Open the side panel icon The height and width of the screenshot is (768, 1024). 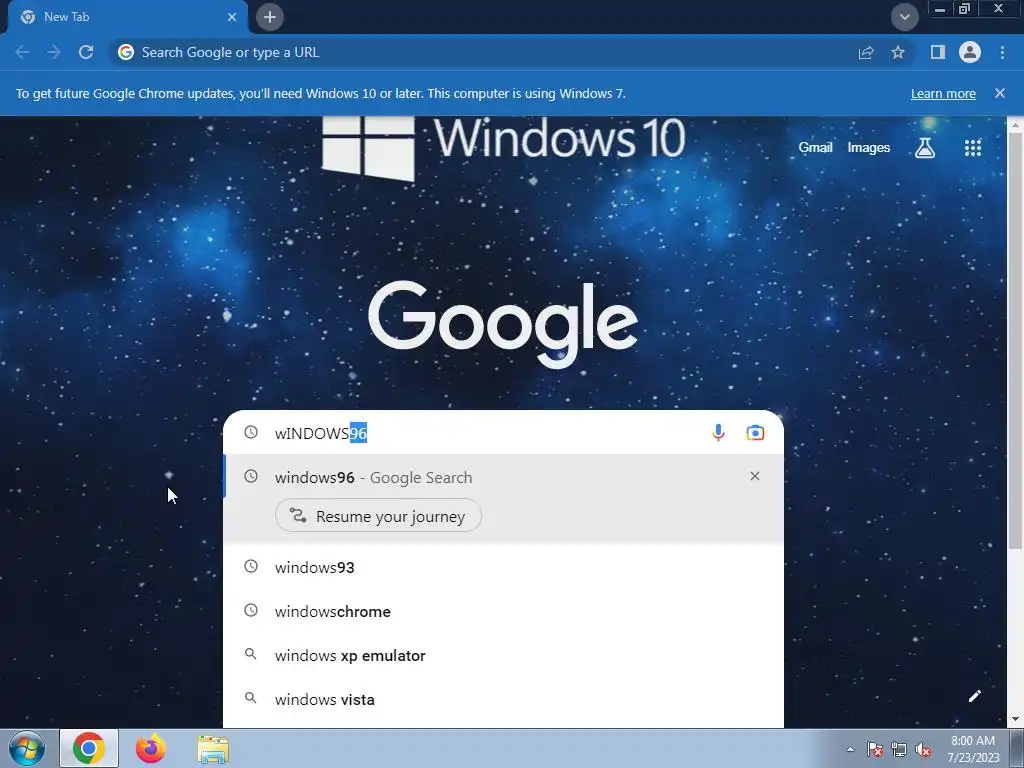pos(938,52)
